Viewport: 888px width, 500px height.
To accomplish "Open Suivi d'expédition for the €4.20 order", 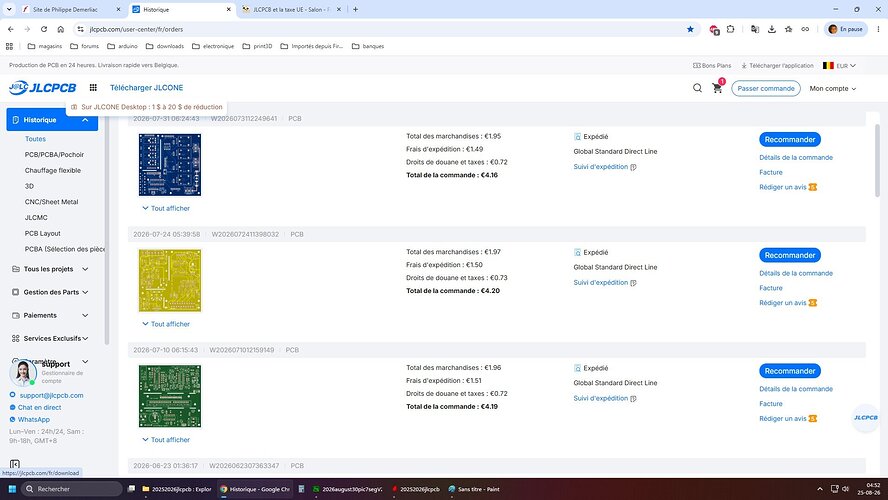I will [601, 283].
